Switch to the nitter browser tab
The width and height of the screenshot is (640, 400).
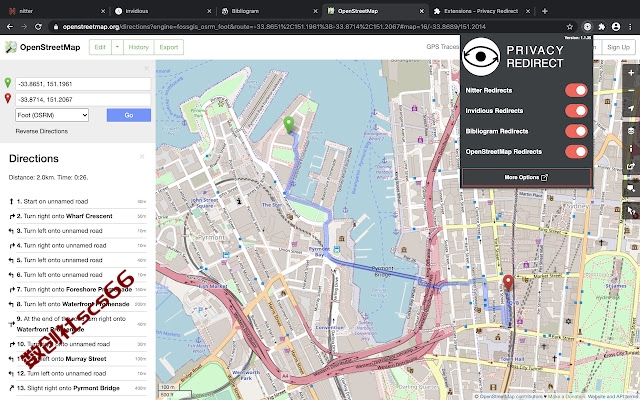(x=57, y=11)
